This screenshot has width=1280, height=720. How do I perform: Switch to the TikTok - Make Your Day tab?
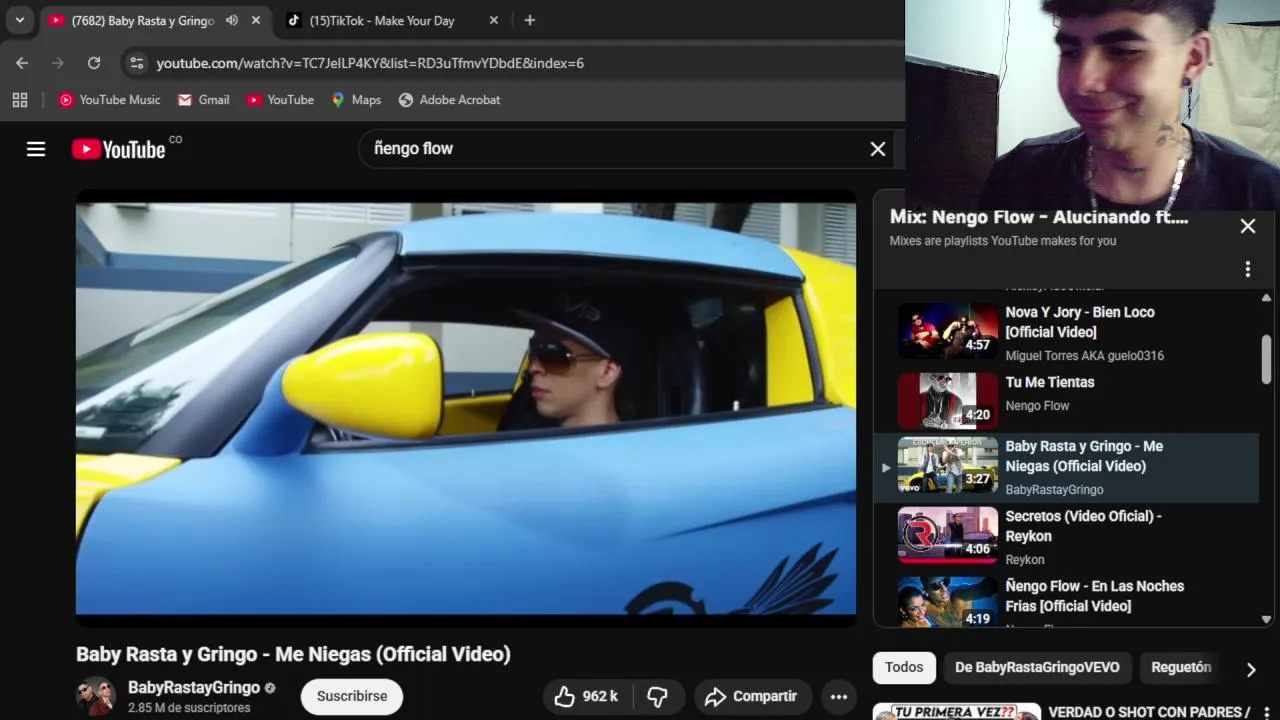click(x=382, y=20)
